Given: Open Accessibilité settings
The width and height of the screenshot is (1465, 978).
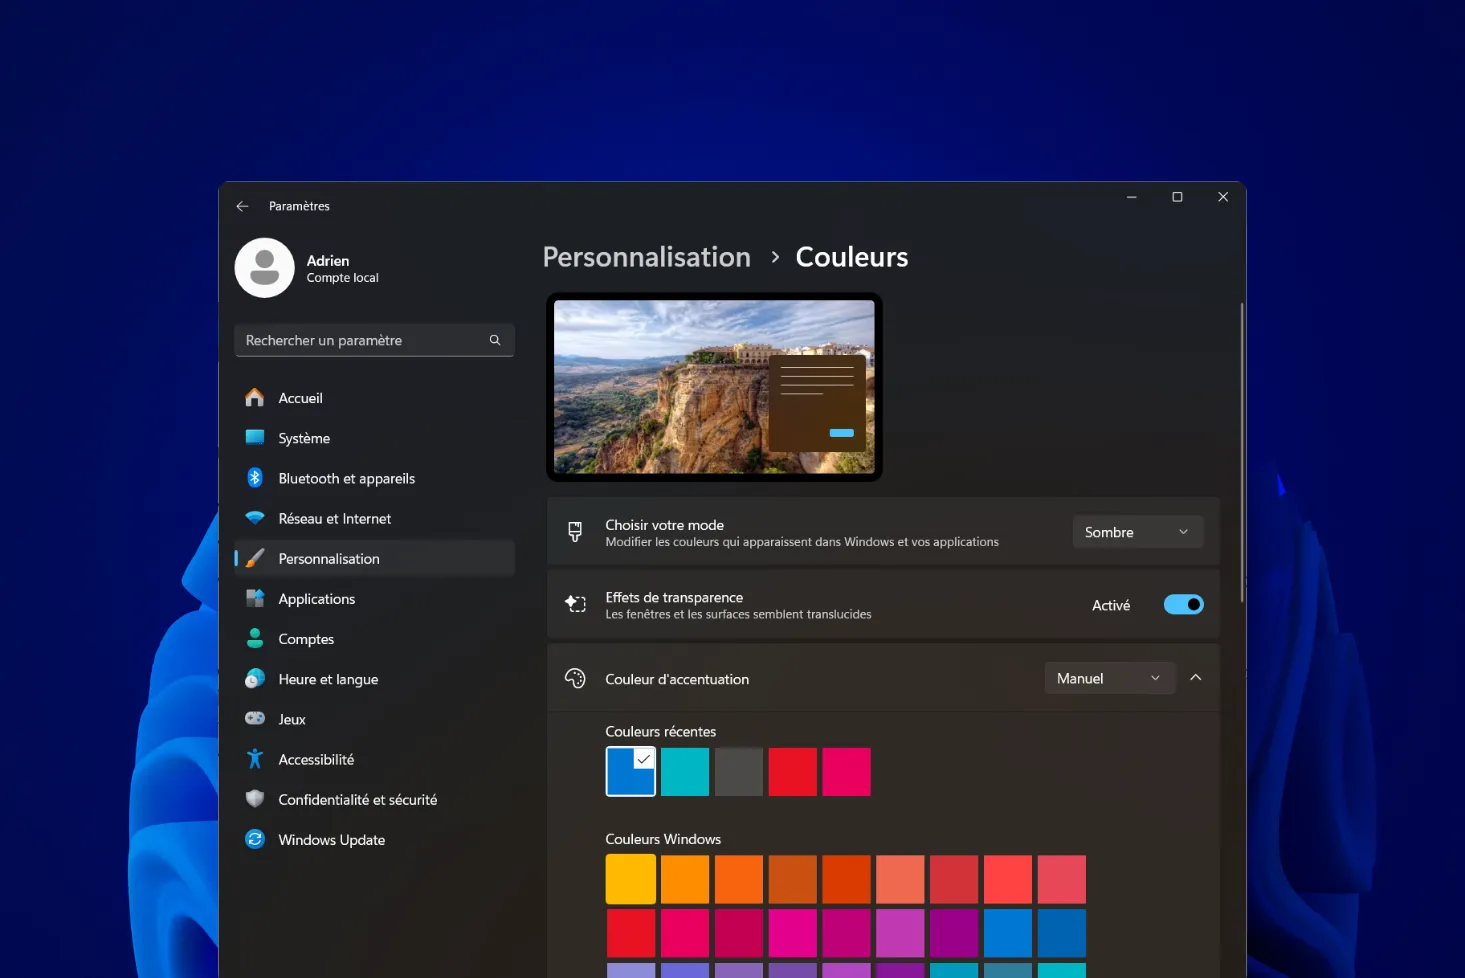Looking at the screenshot, I should click(x=374, y=759).
